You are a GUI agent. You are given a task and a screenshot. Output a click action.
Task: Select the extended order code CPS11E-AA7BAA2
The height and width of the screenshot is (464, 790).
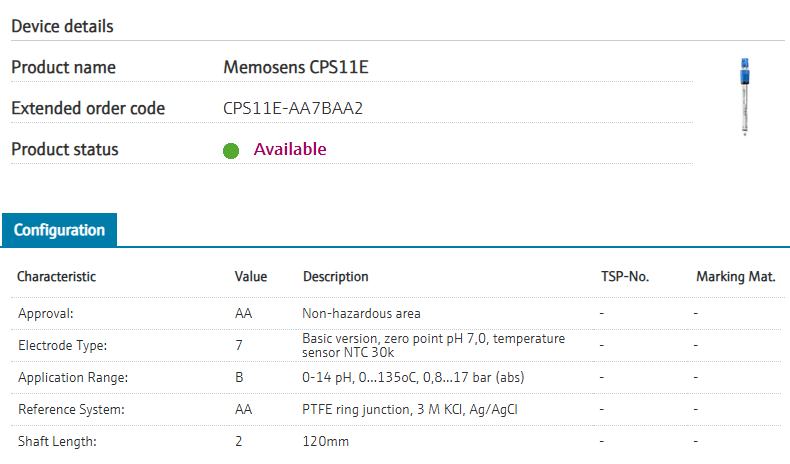tap(293, 108)
